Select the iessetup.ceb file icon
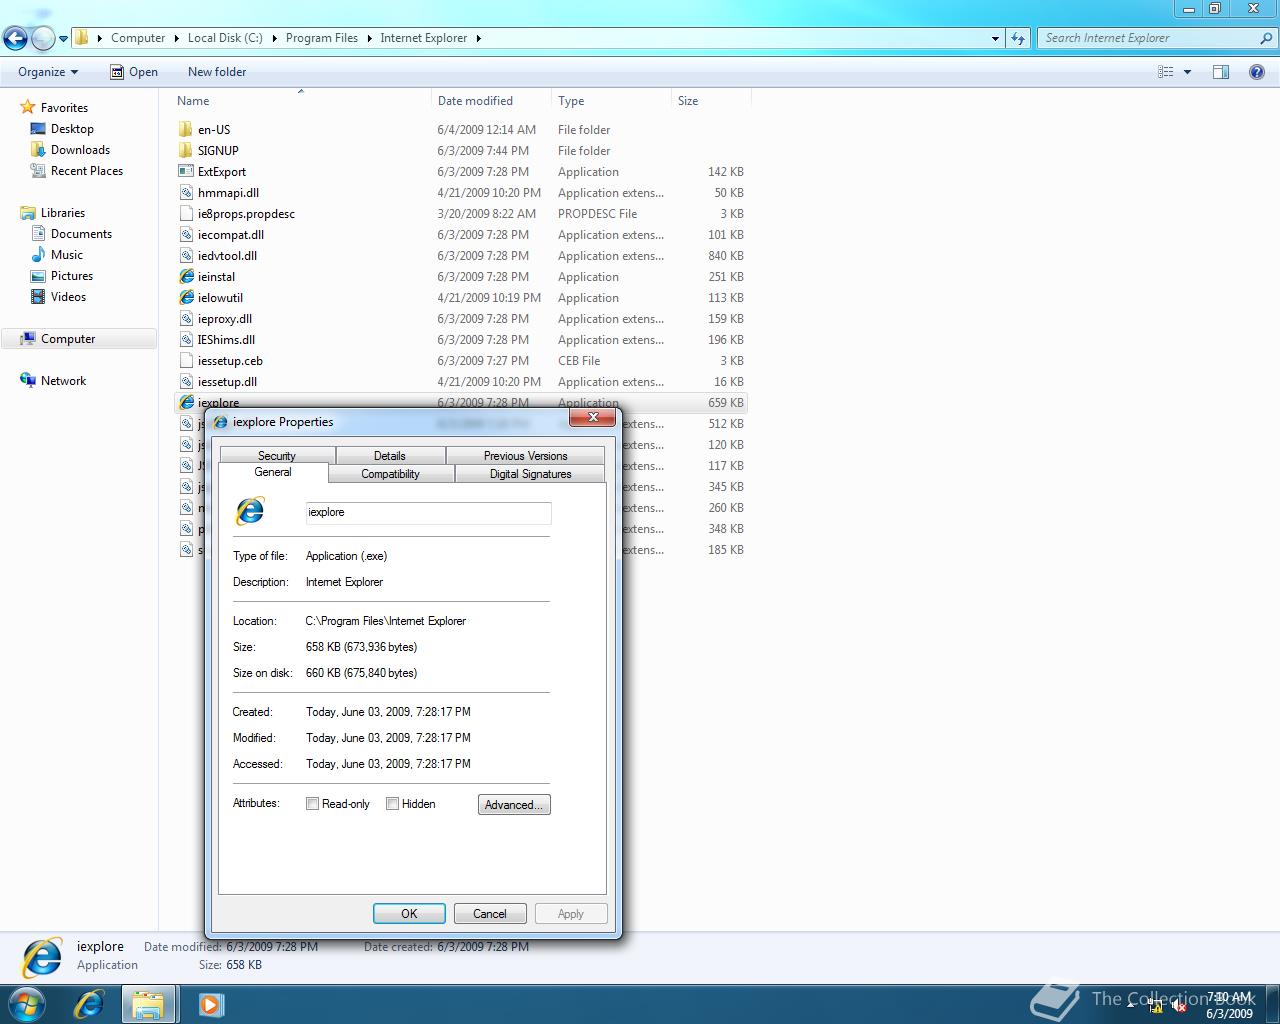The height and width of the screenshot is (1024, 1280). [186, 361]
